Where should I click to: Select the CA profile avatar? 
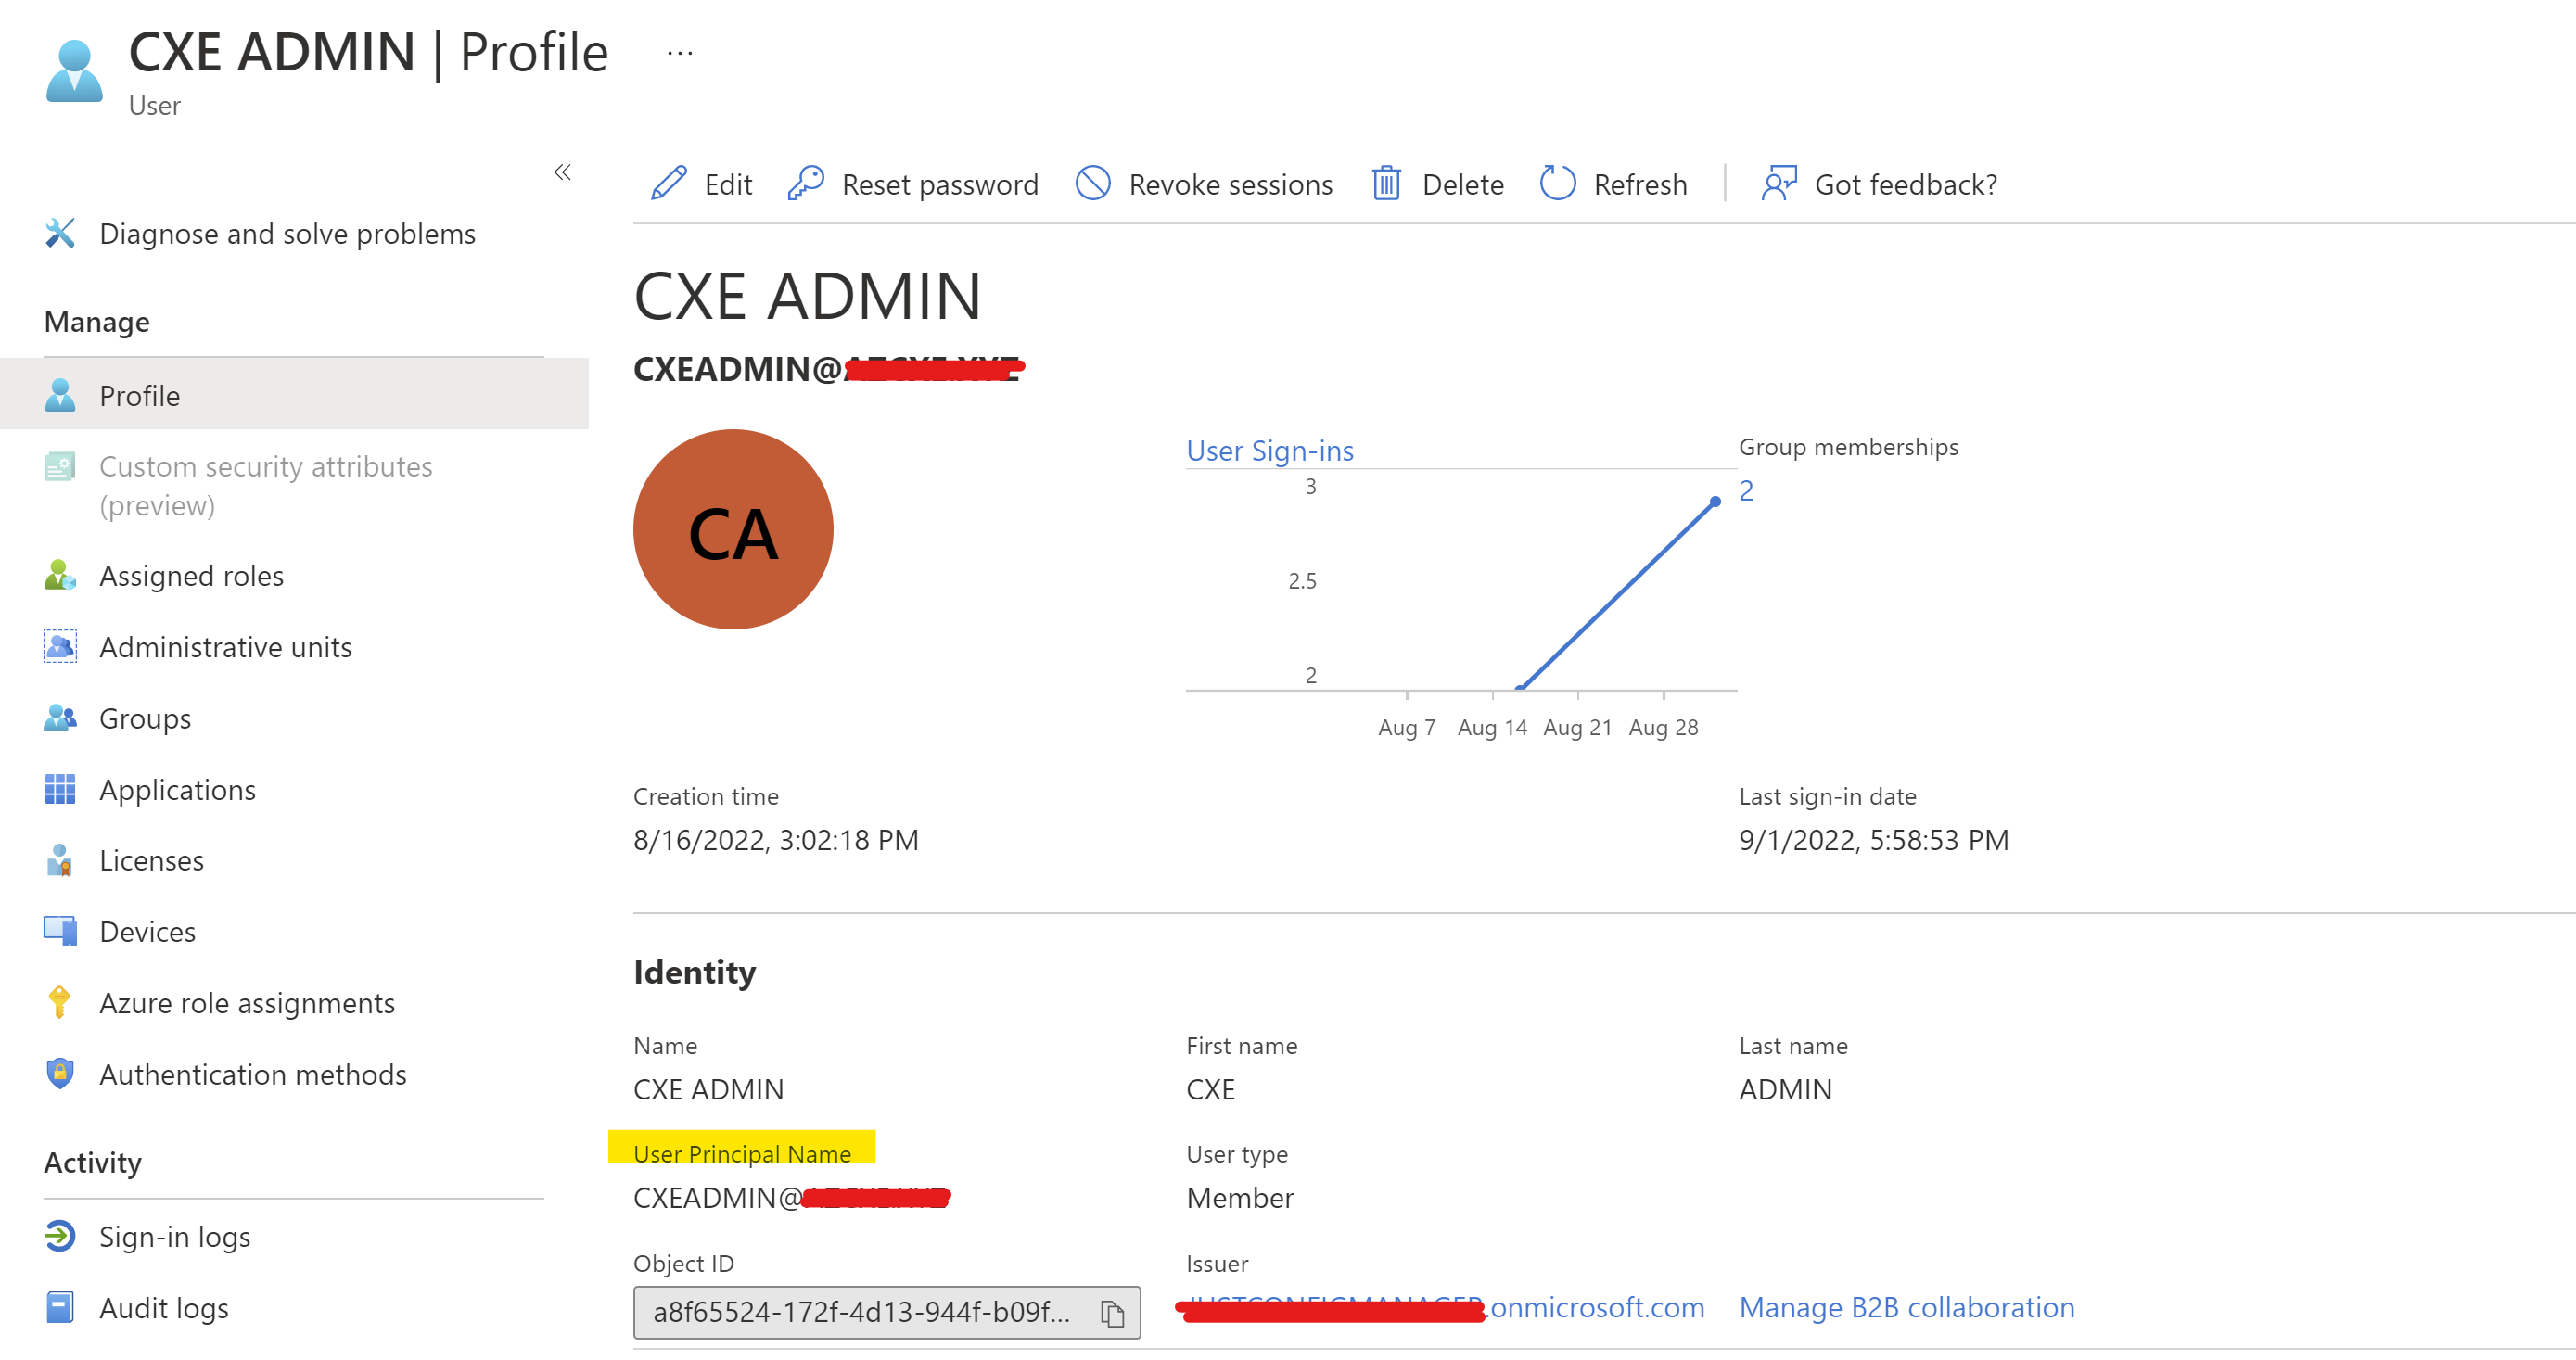(x=733, y=529)
